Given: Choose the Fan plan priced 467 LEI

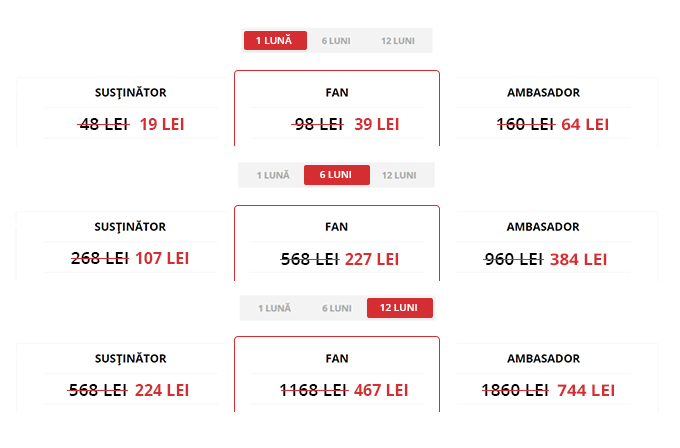Looking at the screenshot, I should click(x=336, y=377).
